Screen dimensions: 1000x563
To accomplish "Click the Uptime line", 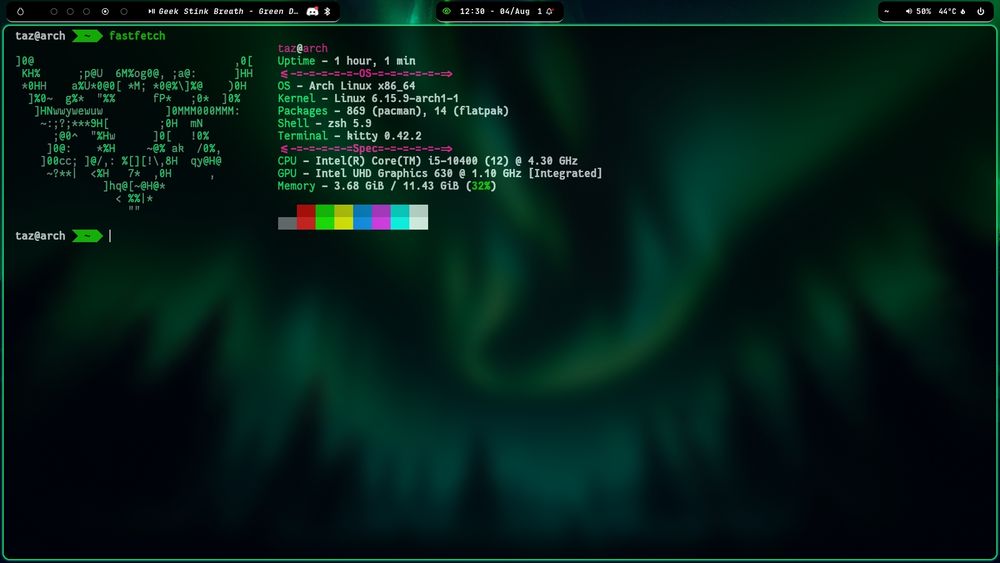I will tap(346, 61).
